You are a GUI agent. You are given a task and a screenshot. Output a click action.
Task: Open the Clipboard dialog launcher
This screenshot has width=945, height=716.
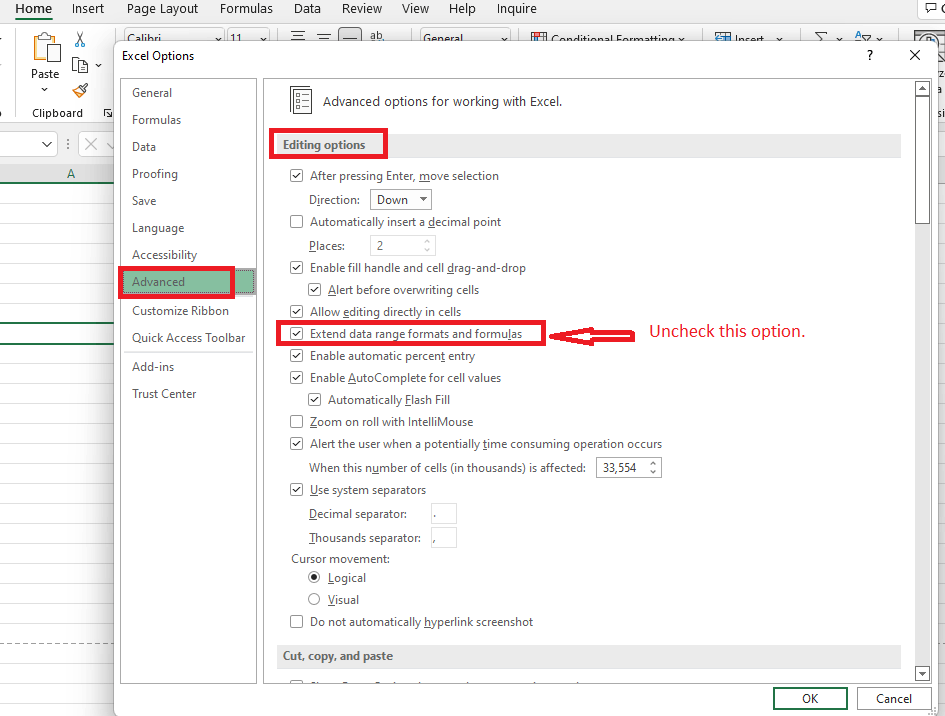click(x=108, y=113)
